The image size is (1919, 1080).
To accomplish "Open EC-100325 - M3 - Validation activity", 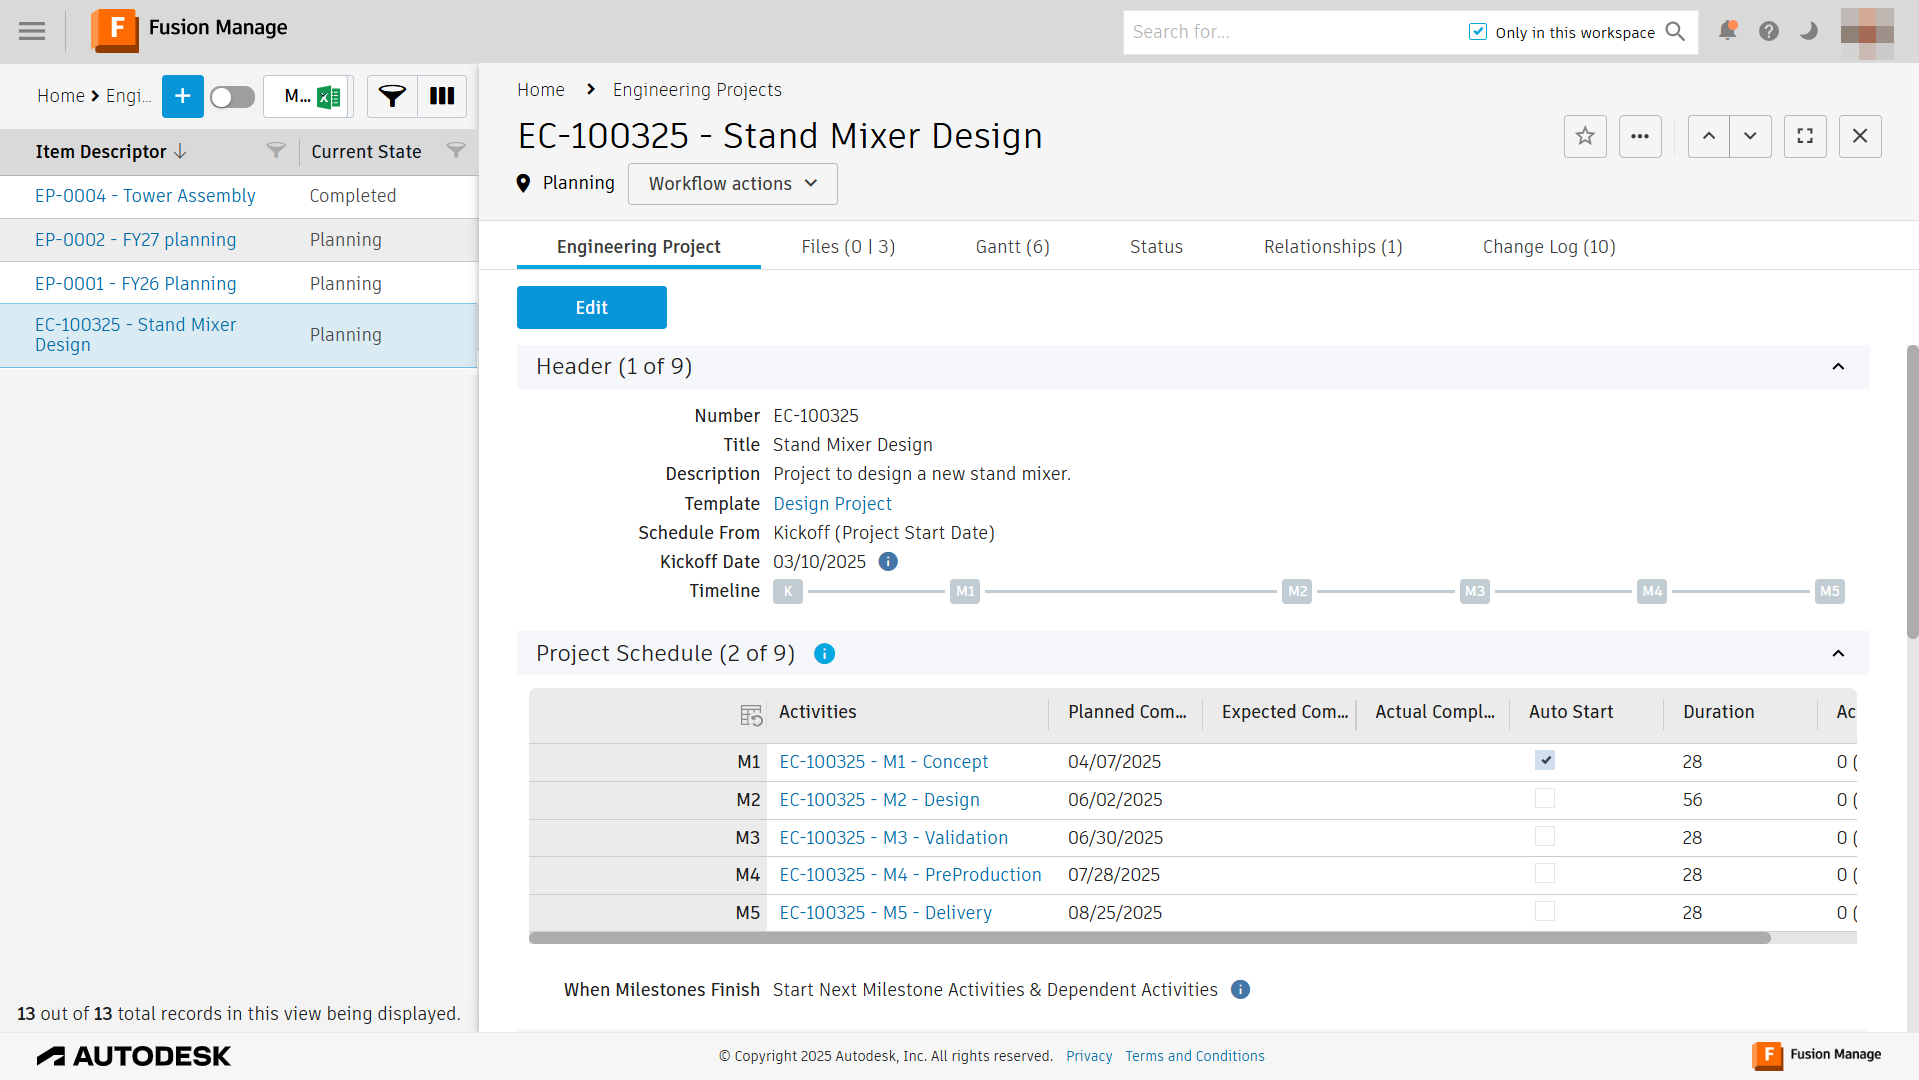I will point(893,838).
